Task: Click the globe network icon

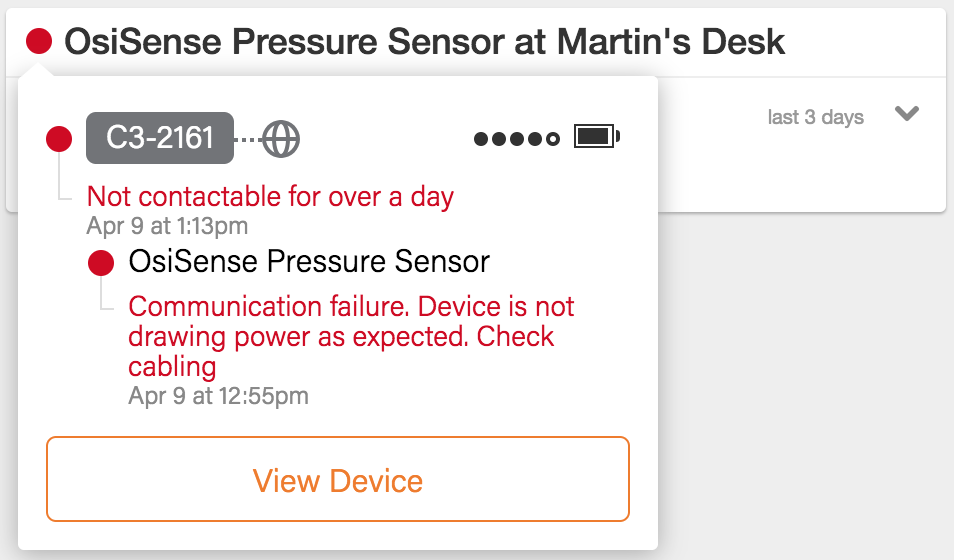Action: pyautogui.click(x=282, y=138)
